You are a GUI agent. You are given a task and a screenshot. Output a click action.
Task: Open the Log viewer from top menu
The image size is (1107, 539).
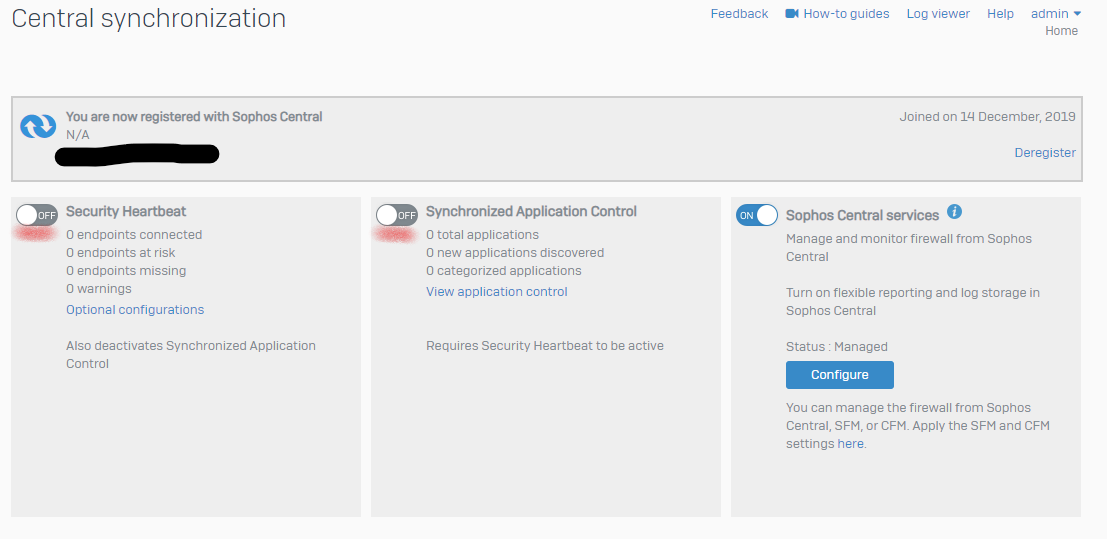(938, 14)
